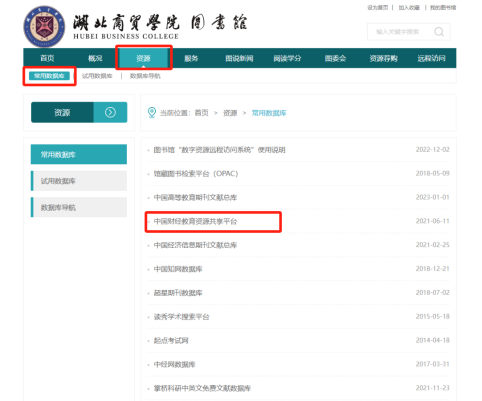Click the 我的图书馆 link at top
Viewport: 482px width, 401px height.
click(x=443, y=8)
